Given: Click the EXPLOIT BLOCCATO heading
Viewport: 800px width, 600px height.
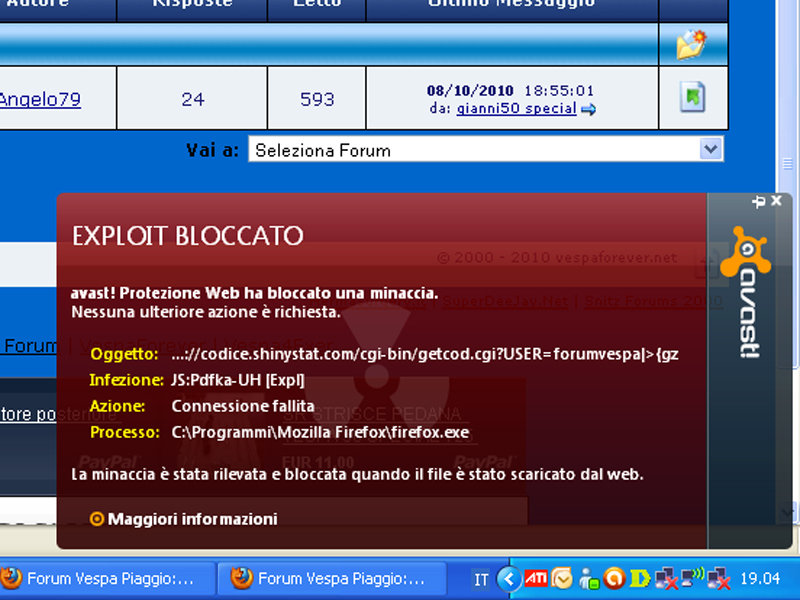Looking at the screenshot, I should coord(188,236).
